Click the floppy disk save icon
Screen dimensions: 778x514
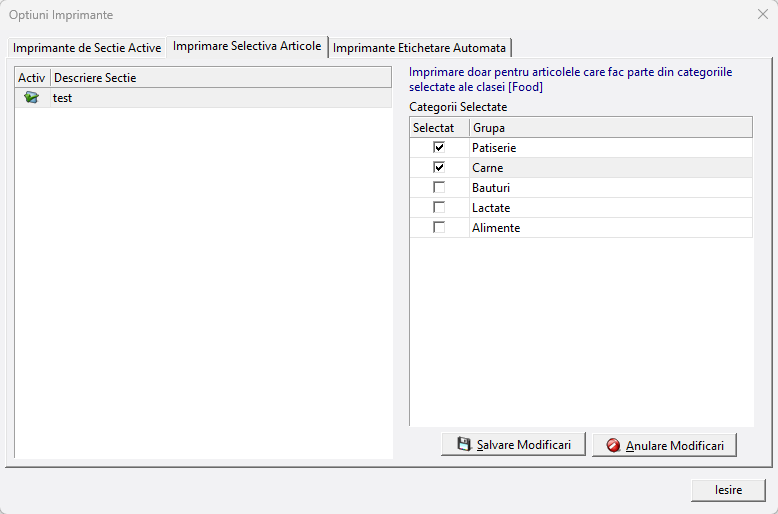[x=463, y=444]
